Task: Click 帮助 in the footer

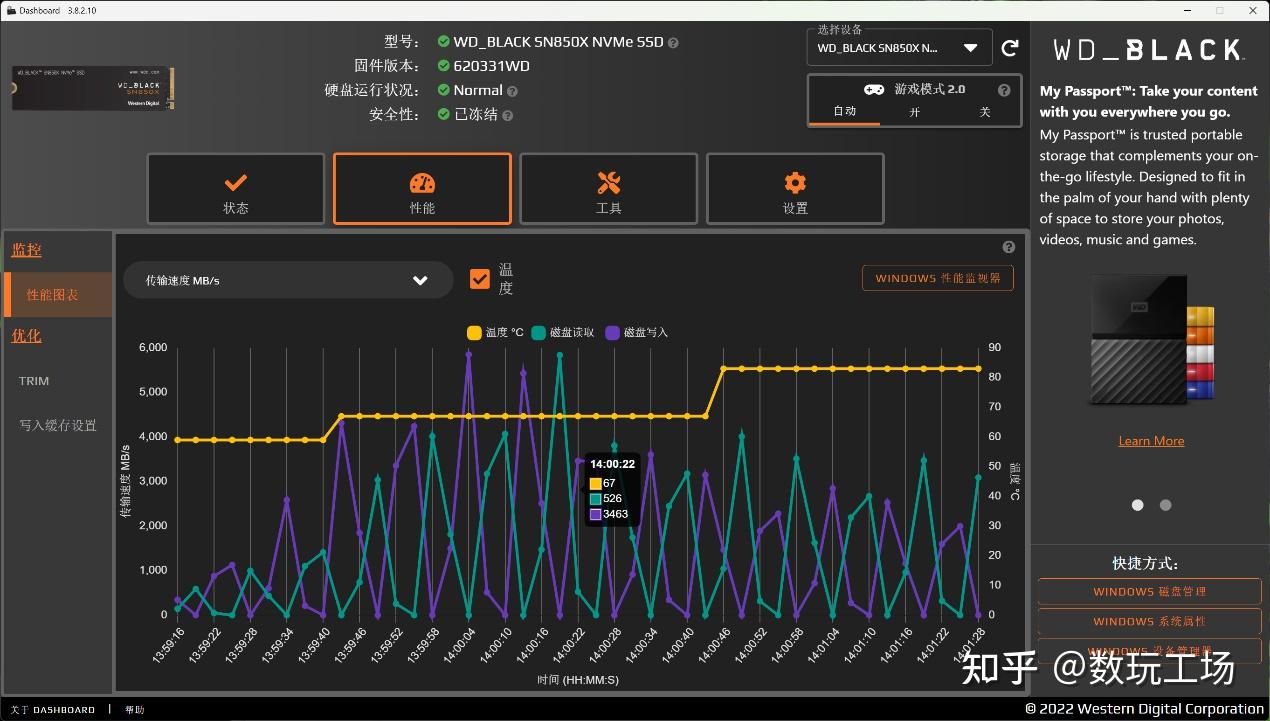Action: tap(134, 709)
